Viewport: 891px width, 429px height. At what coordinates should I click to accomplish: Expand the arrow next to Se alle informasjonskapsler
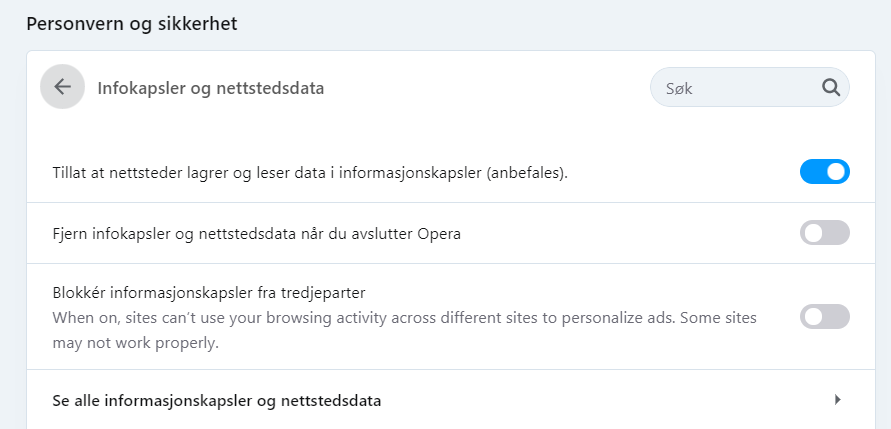click(x=838, y=399)
